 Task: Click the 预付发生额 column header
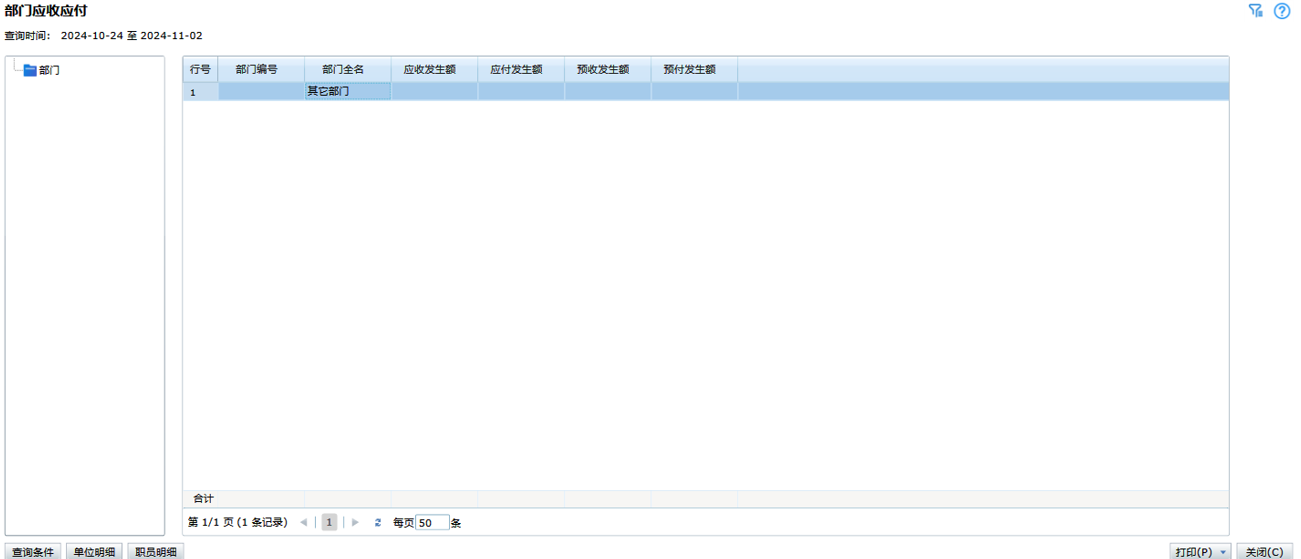pyautogui.click(x=690, y=70)
